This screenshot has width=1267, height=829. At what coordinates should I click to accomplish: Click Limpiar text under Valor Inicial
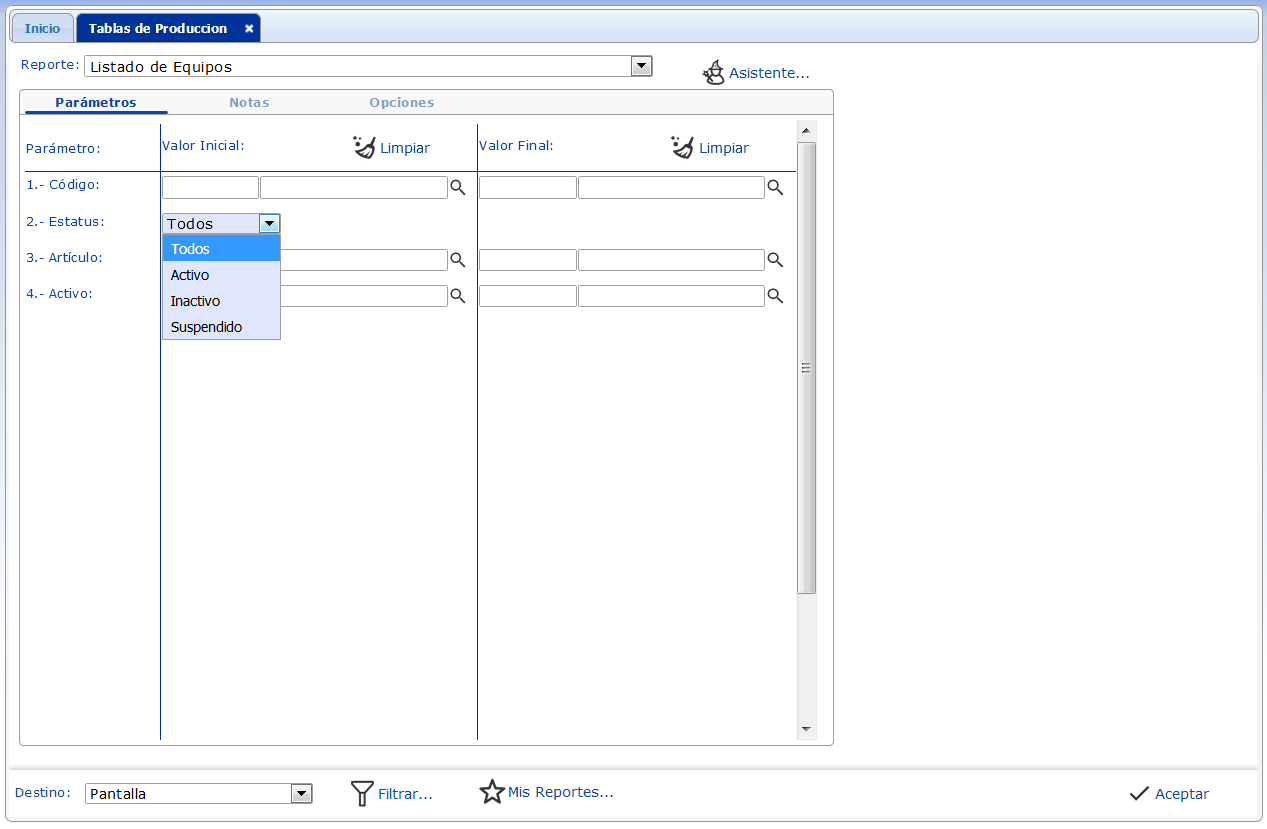click(x=405, y=148)
